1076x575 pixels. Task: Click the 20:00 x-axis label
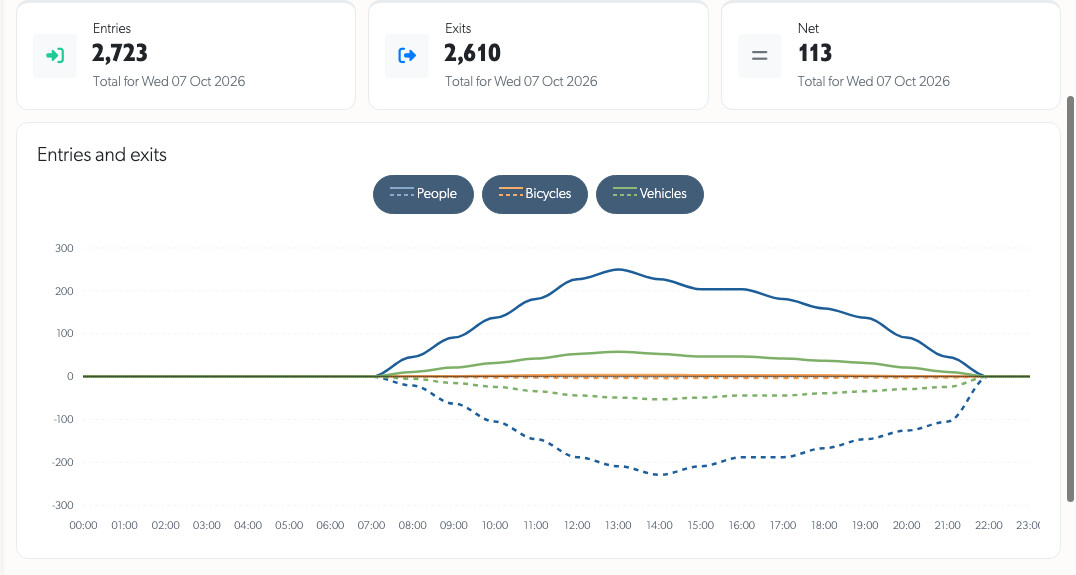[906, 525]
